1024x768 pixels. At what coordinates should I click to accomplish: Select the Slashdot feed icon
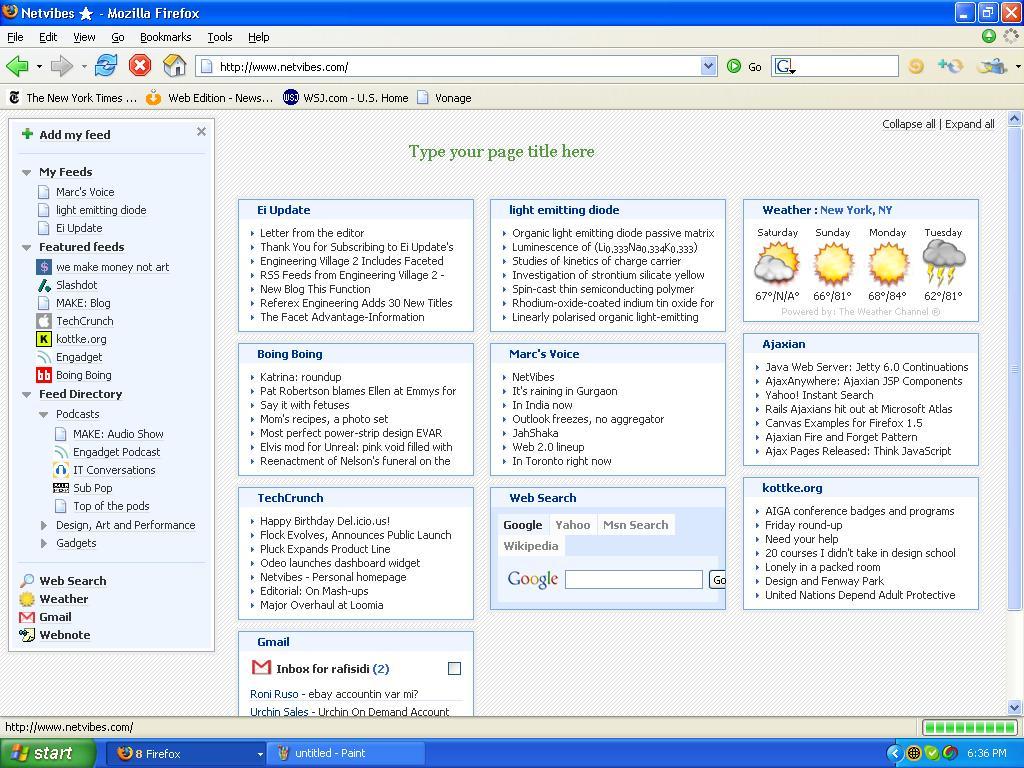[x=44, y=285]
